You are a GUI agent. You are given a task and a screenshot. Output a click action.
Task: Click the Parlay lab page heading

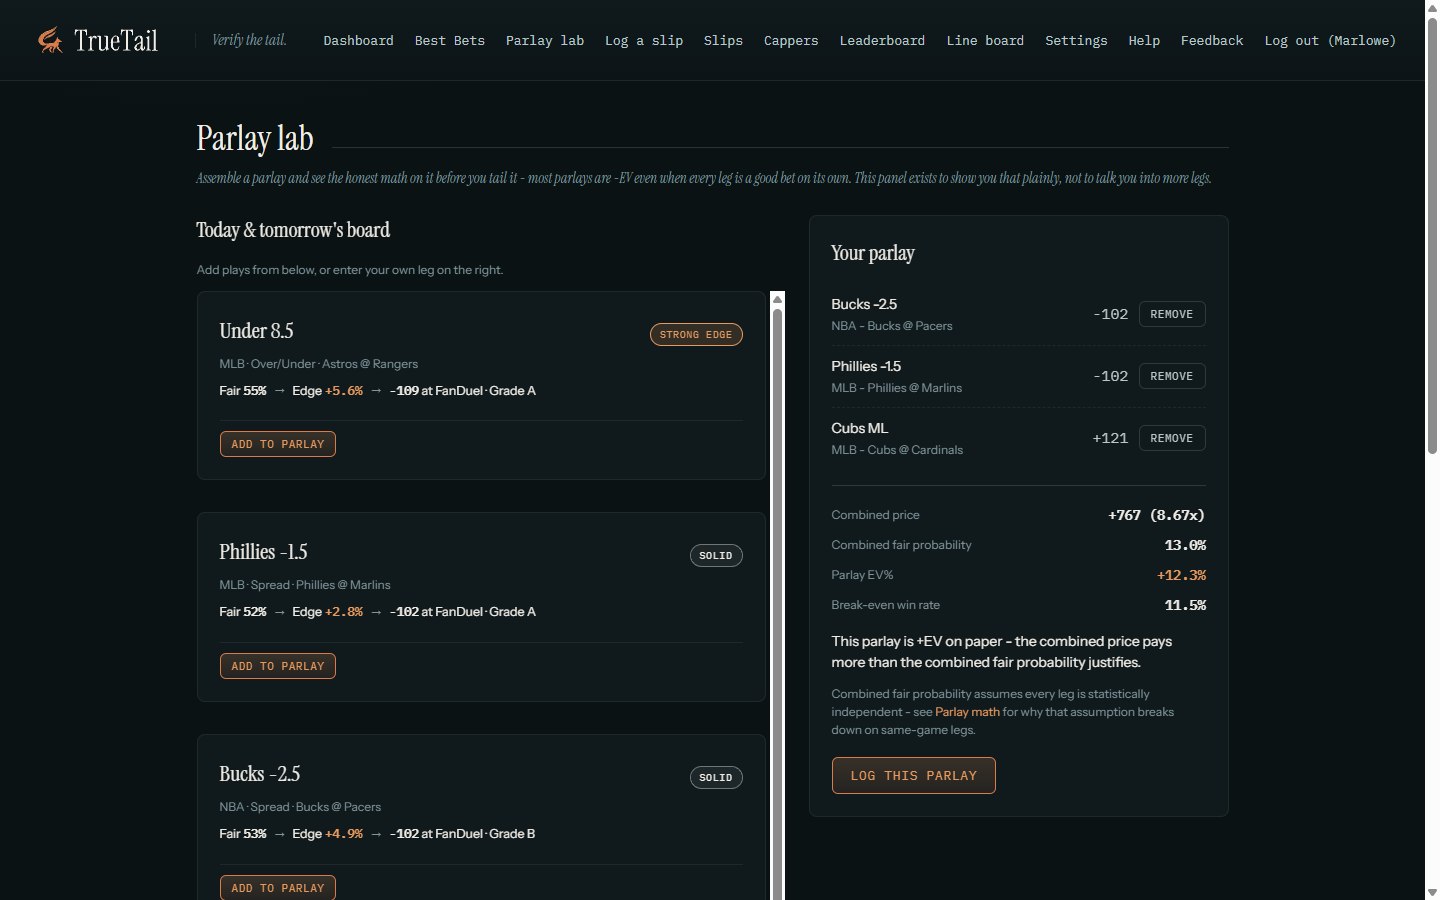point(255,138)
